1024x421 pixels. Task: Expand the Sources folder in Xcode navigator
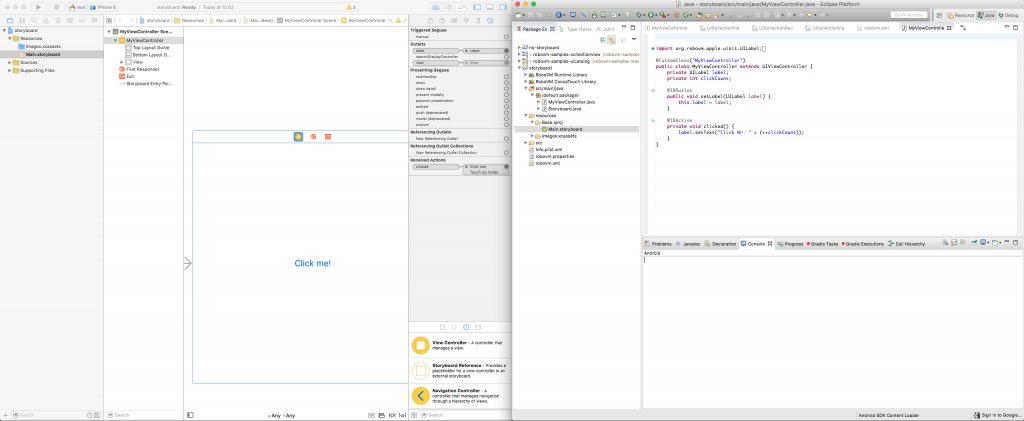point(11,62)
